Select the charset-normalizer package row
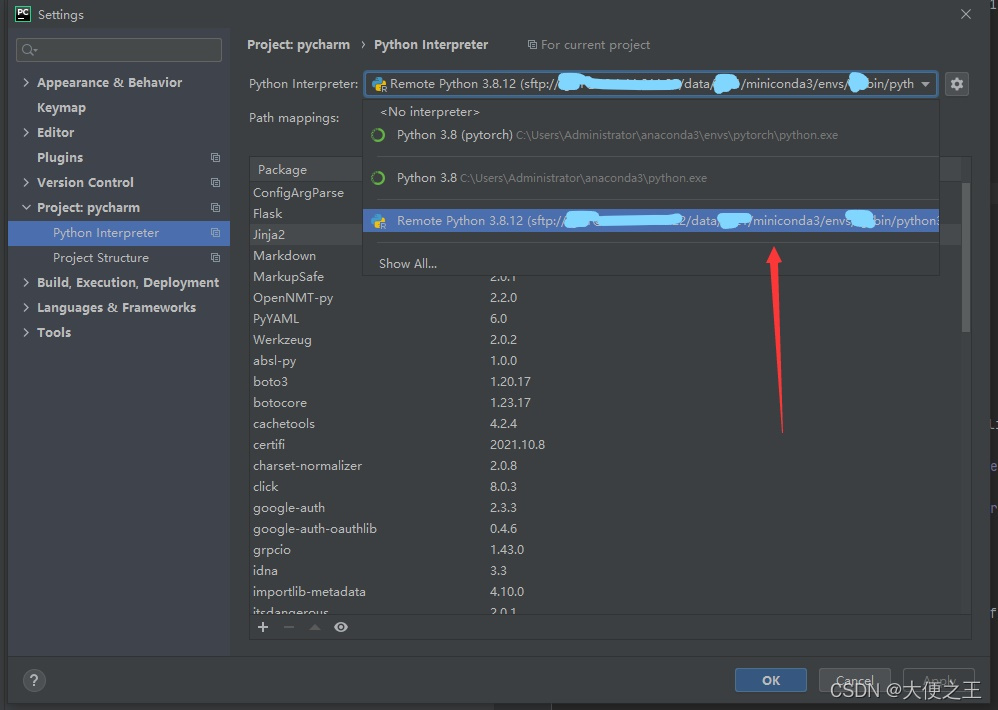This screenshot has width=998, height=710. [x=605, y=466]
